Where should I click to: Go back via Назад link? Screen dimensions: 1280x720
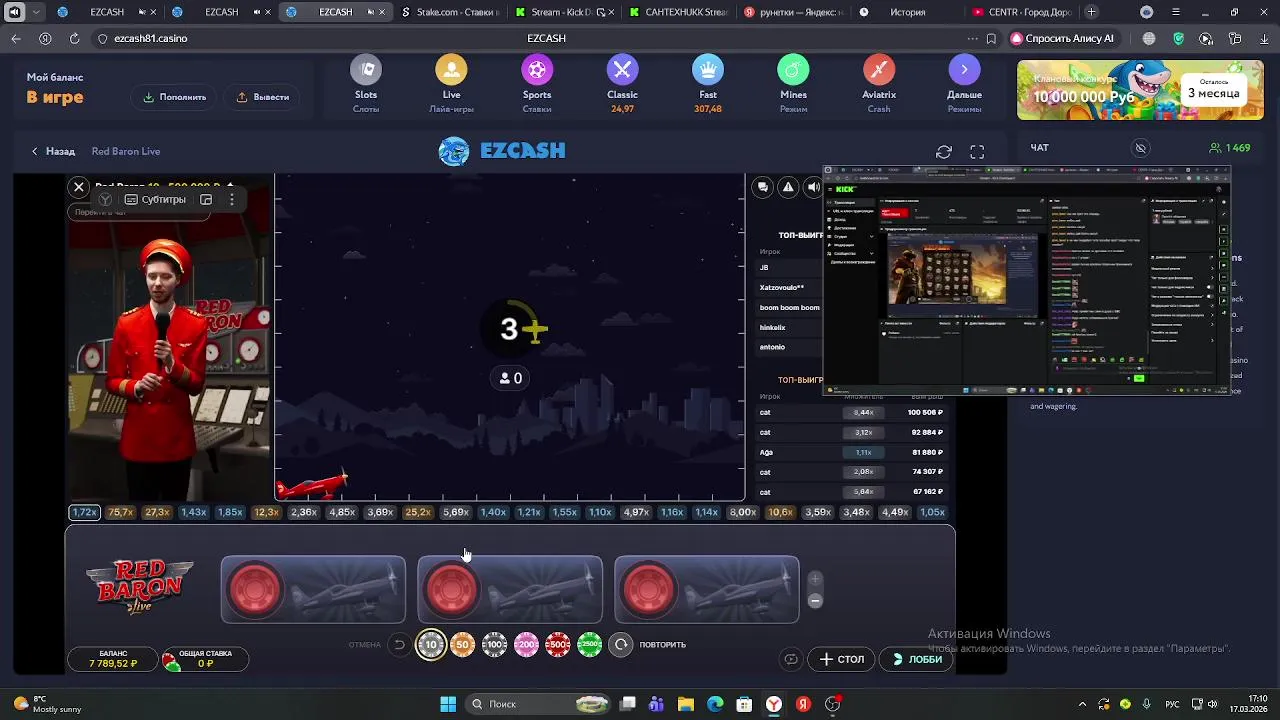click(x=53, y=151)
